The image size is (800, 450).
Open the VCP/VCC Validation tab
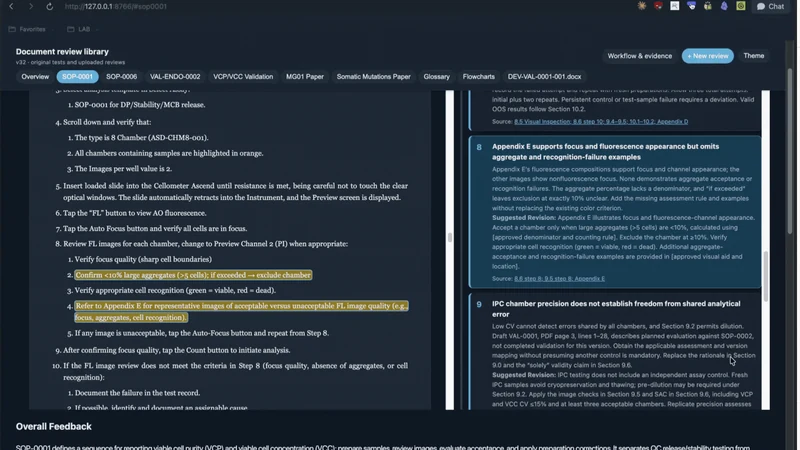pos(243,77)
